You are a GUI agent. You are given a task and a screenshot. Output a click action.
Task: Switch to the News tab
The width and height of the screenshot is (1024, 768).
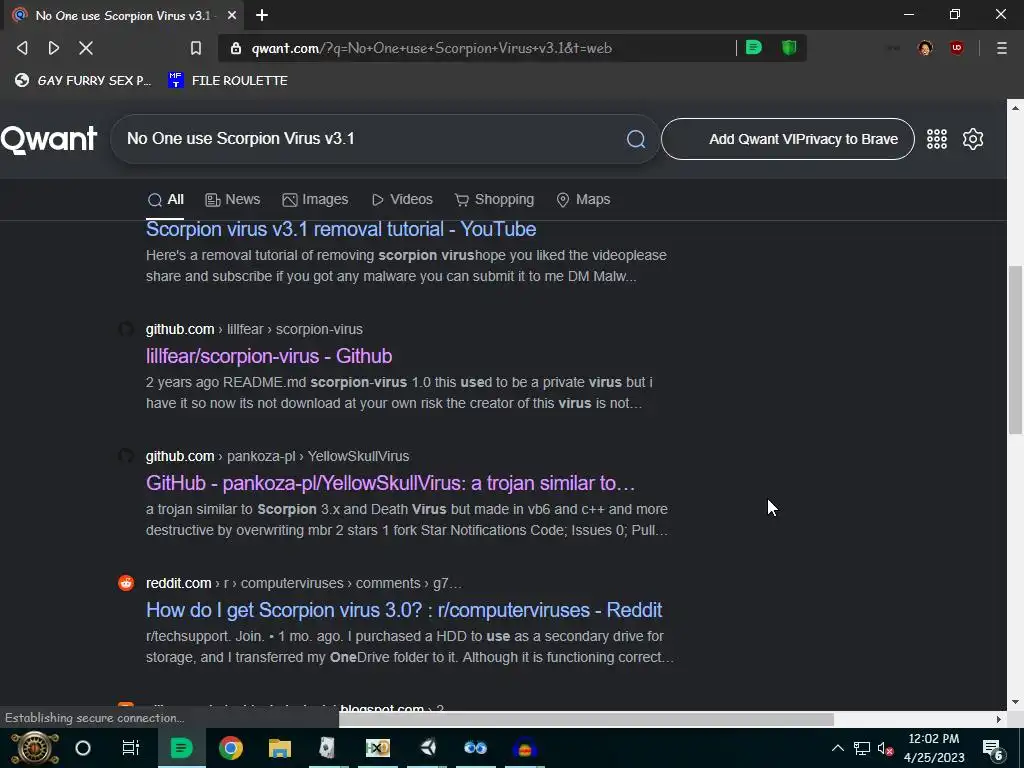tap(232, 199)
